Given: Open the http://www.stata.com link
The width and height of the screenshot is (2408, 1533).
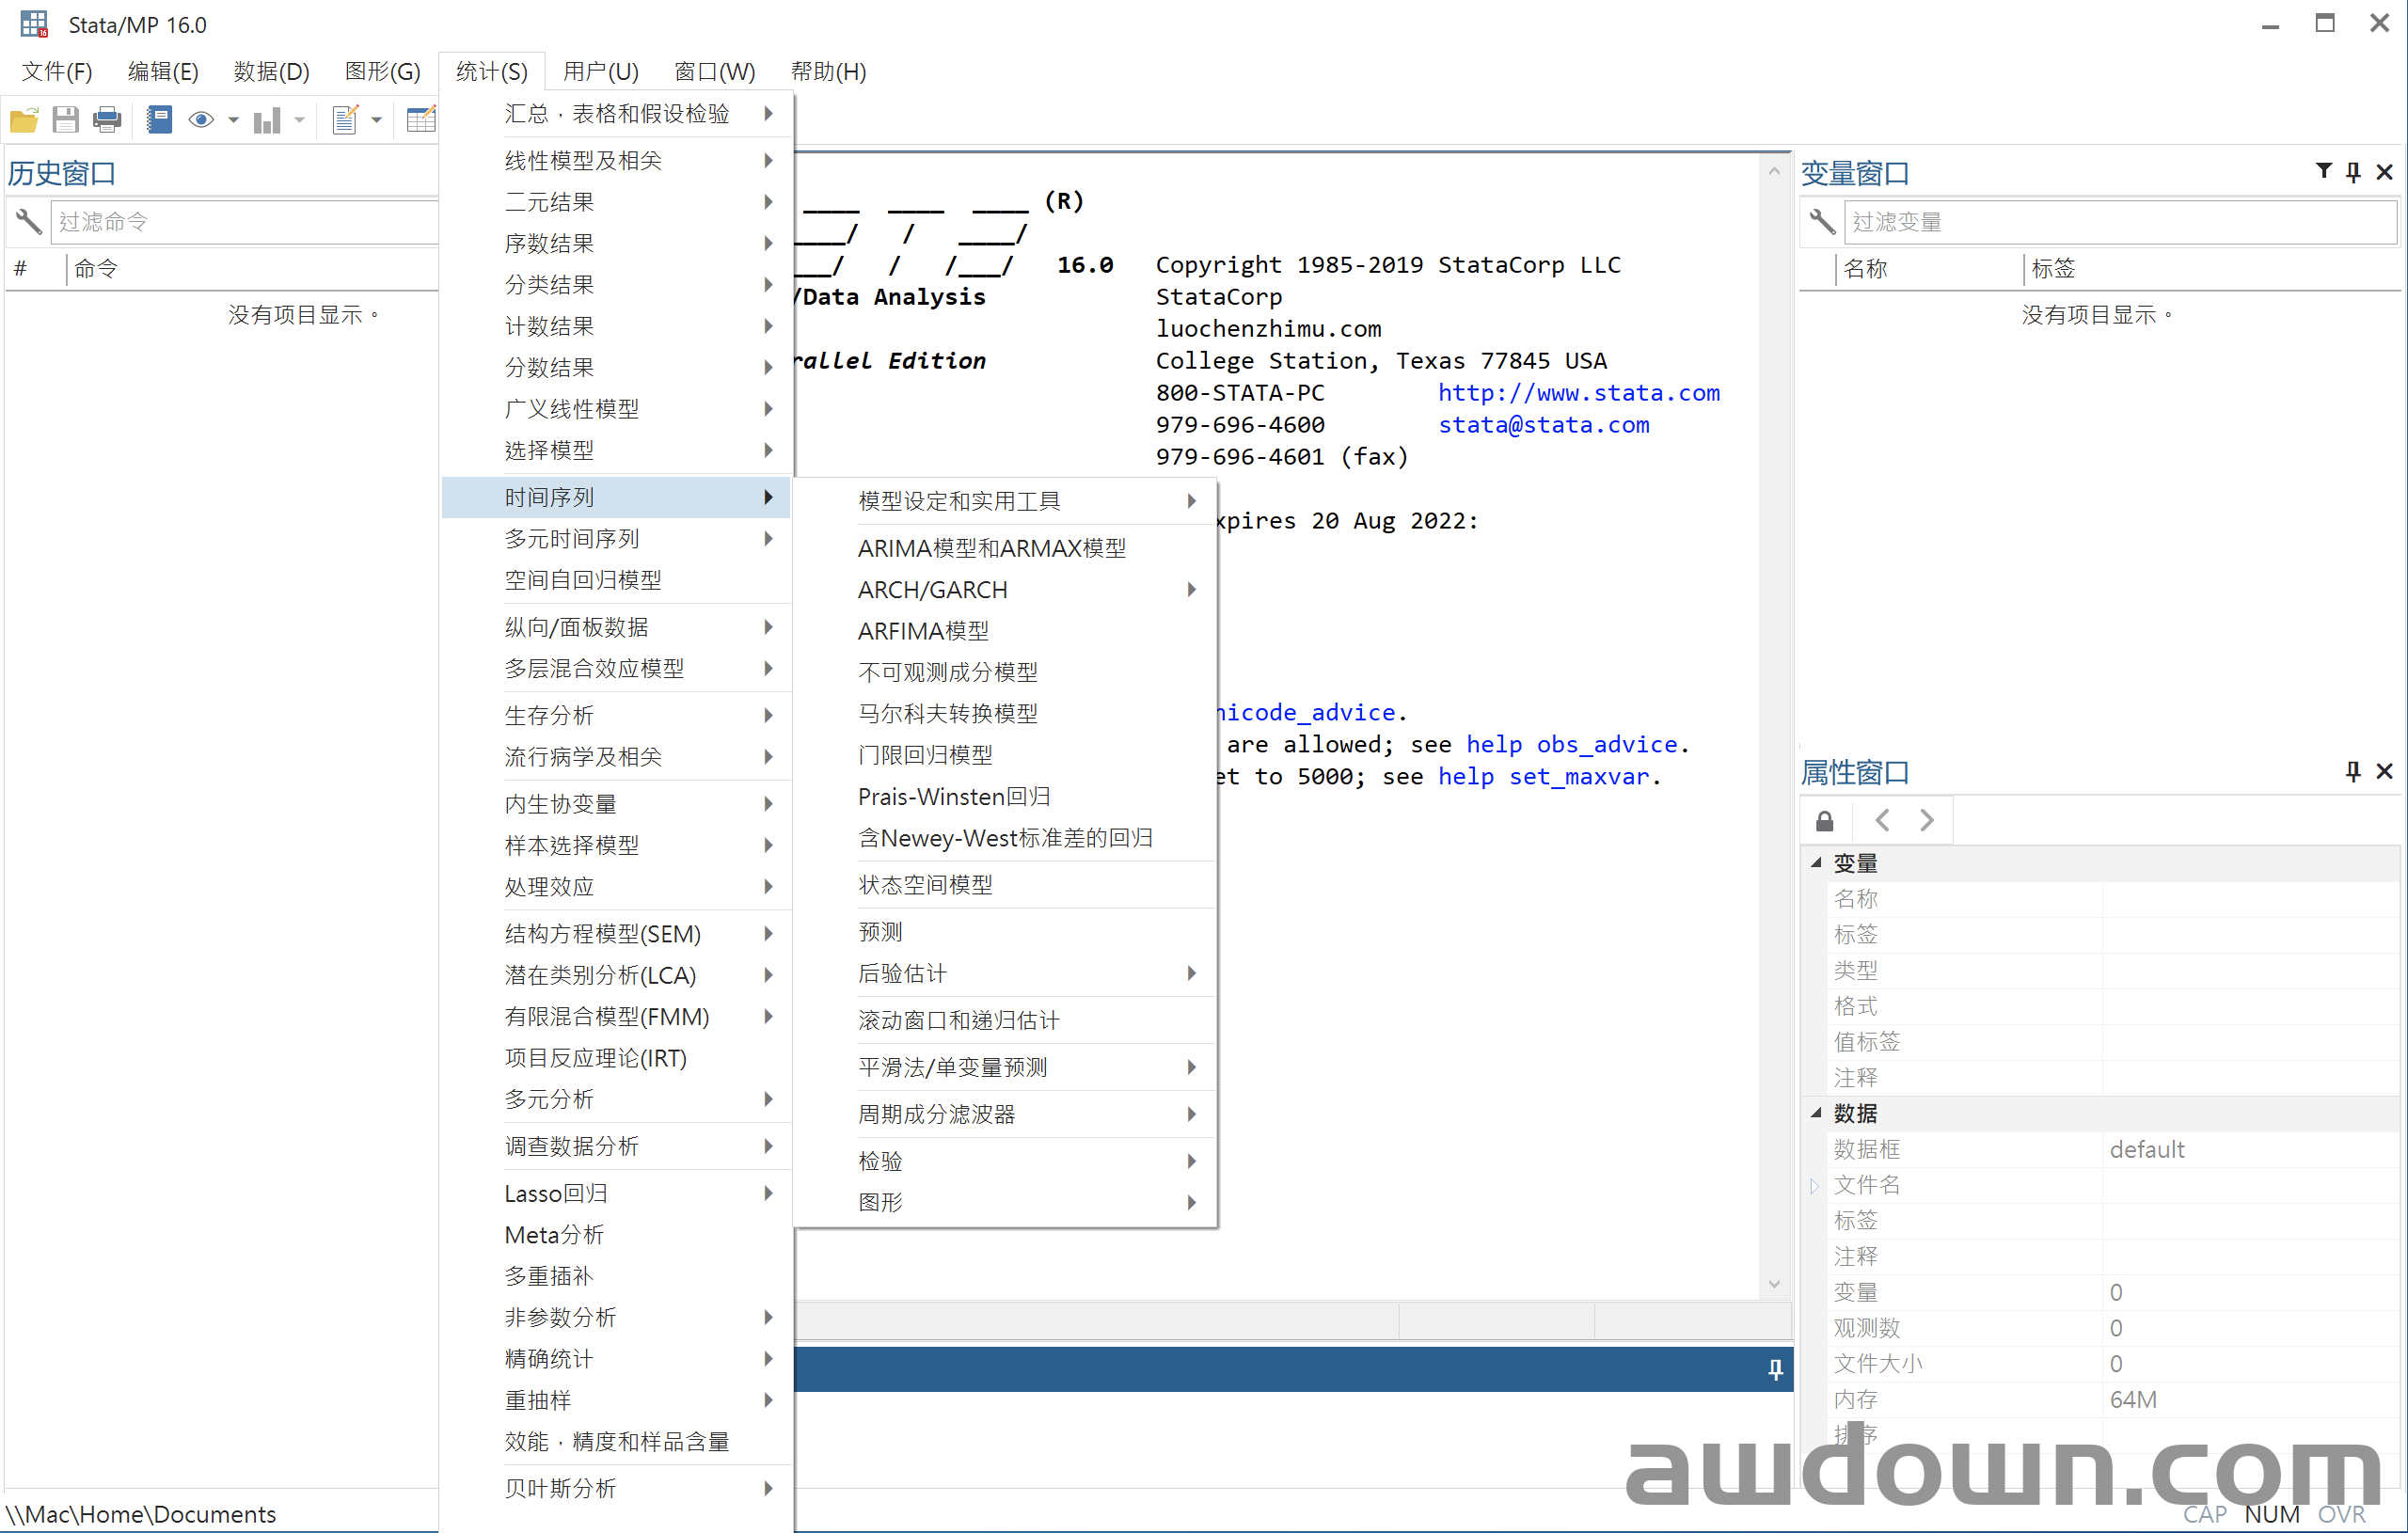Looking at the screenshot, I should tap(1578, 392).
